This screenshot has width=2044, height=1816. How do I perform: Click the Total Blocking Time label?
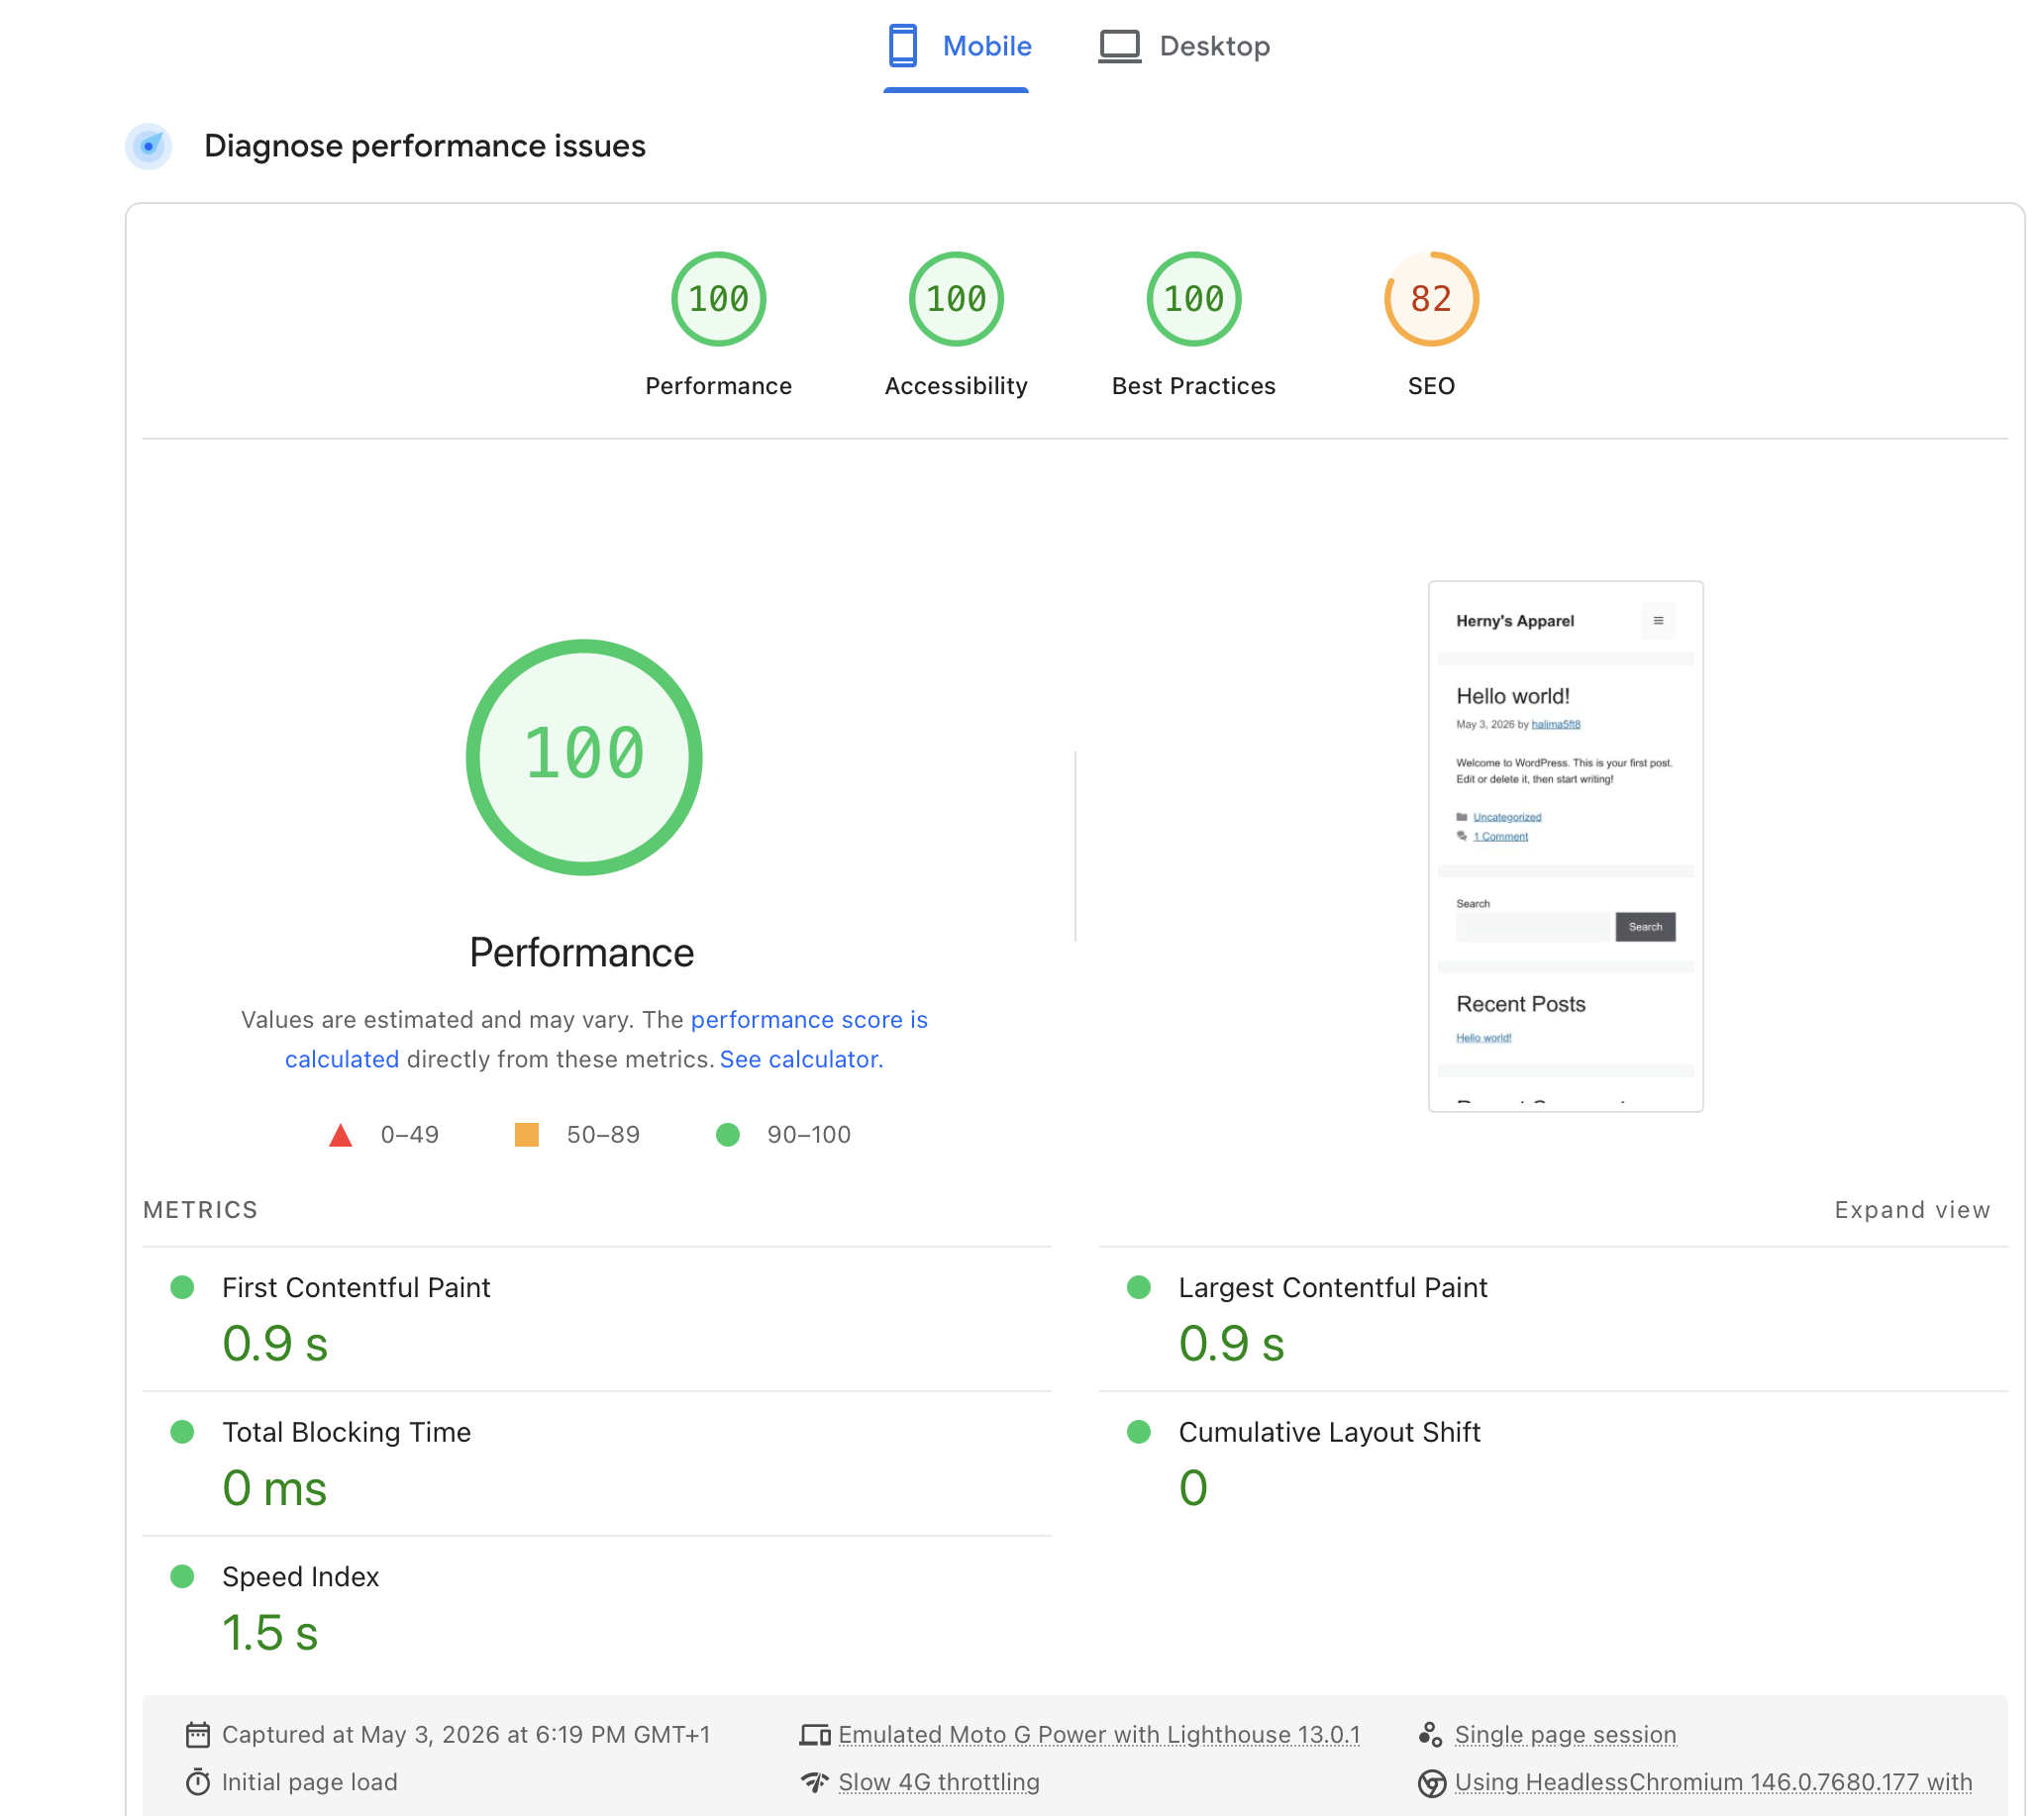coord(346,1432)
